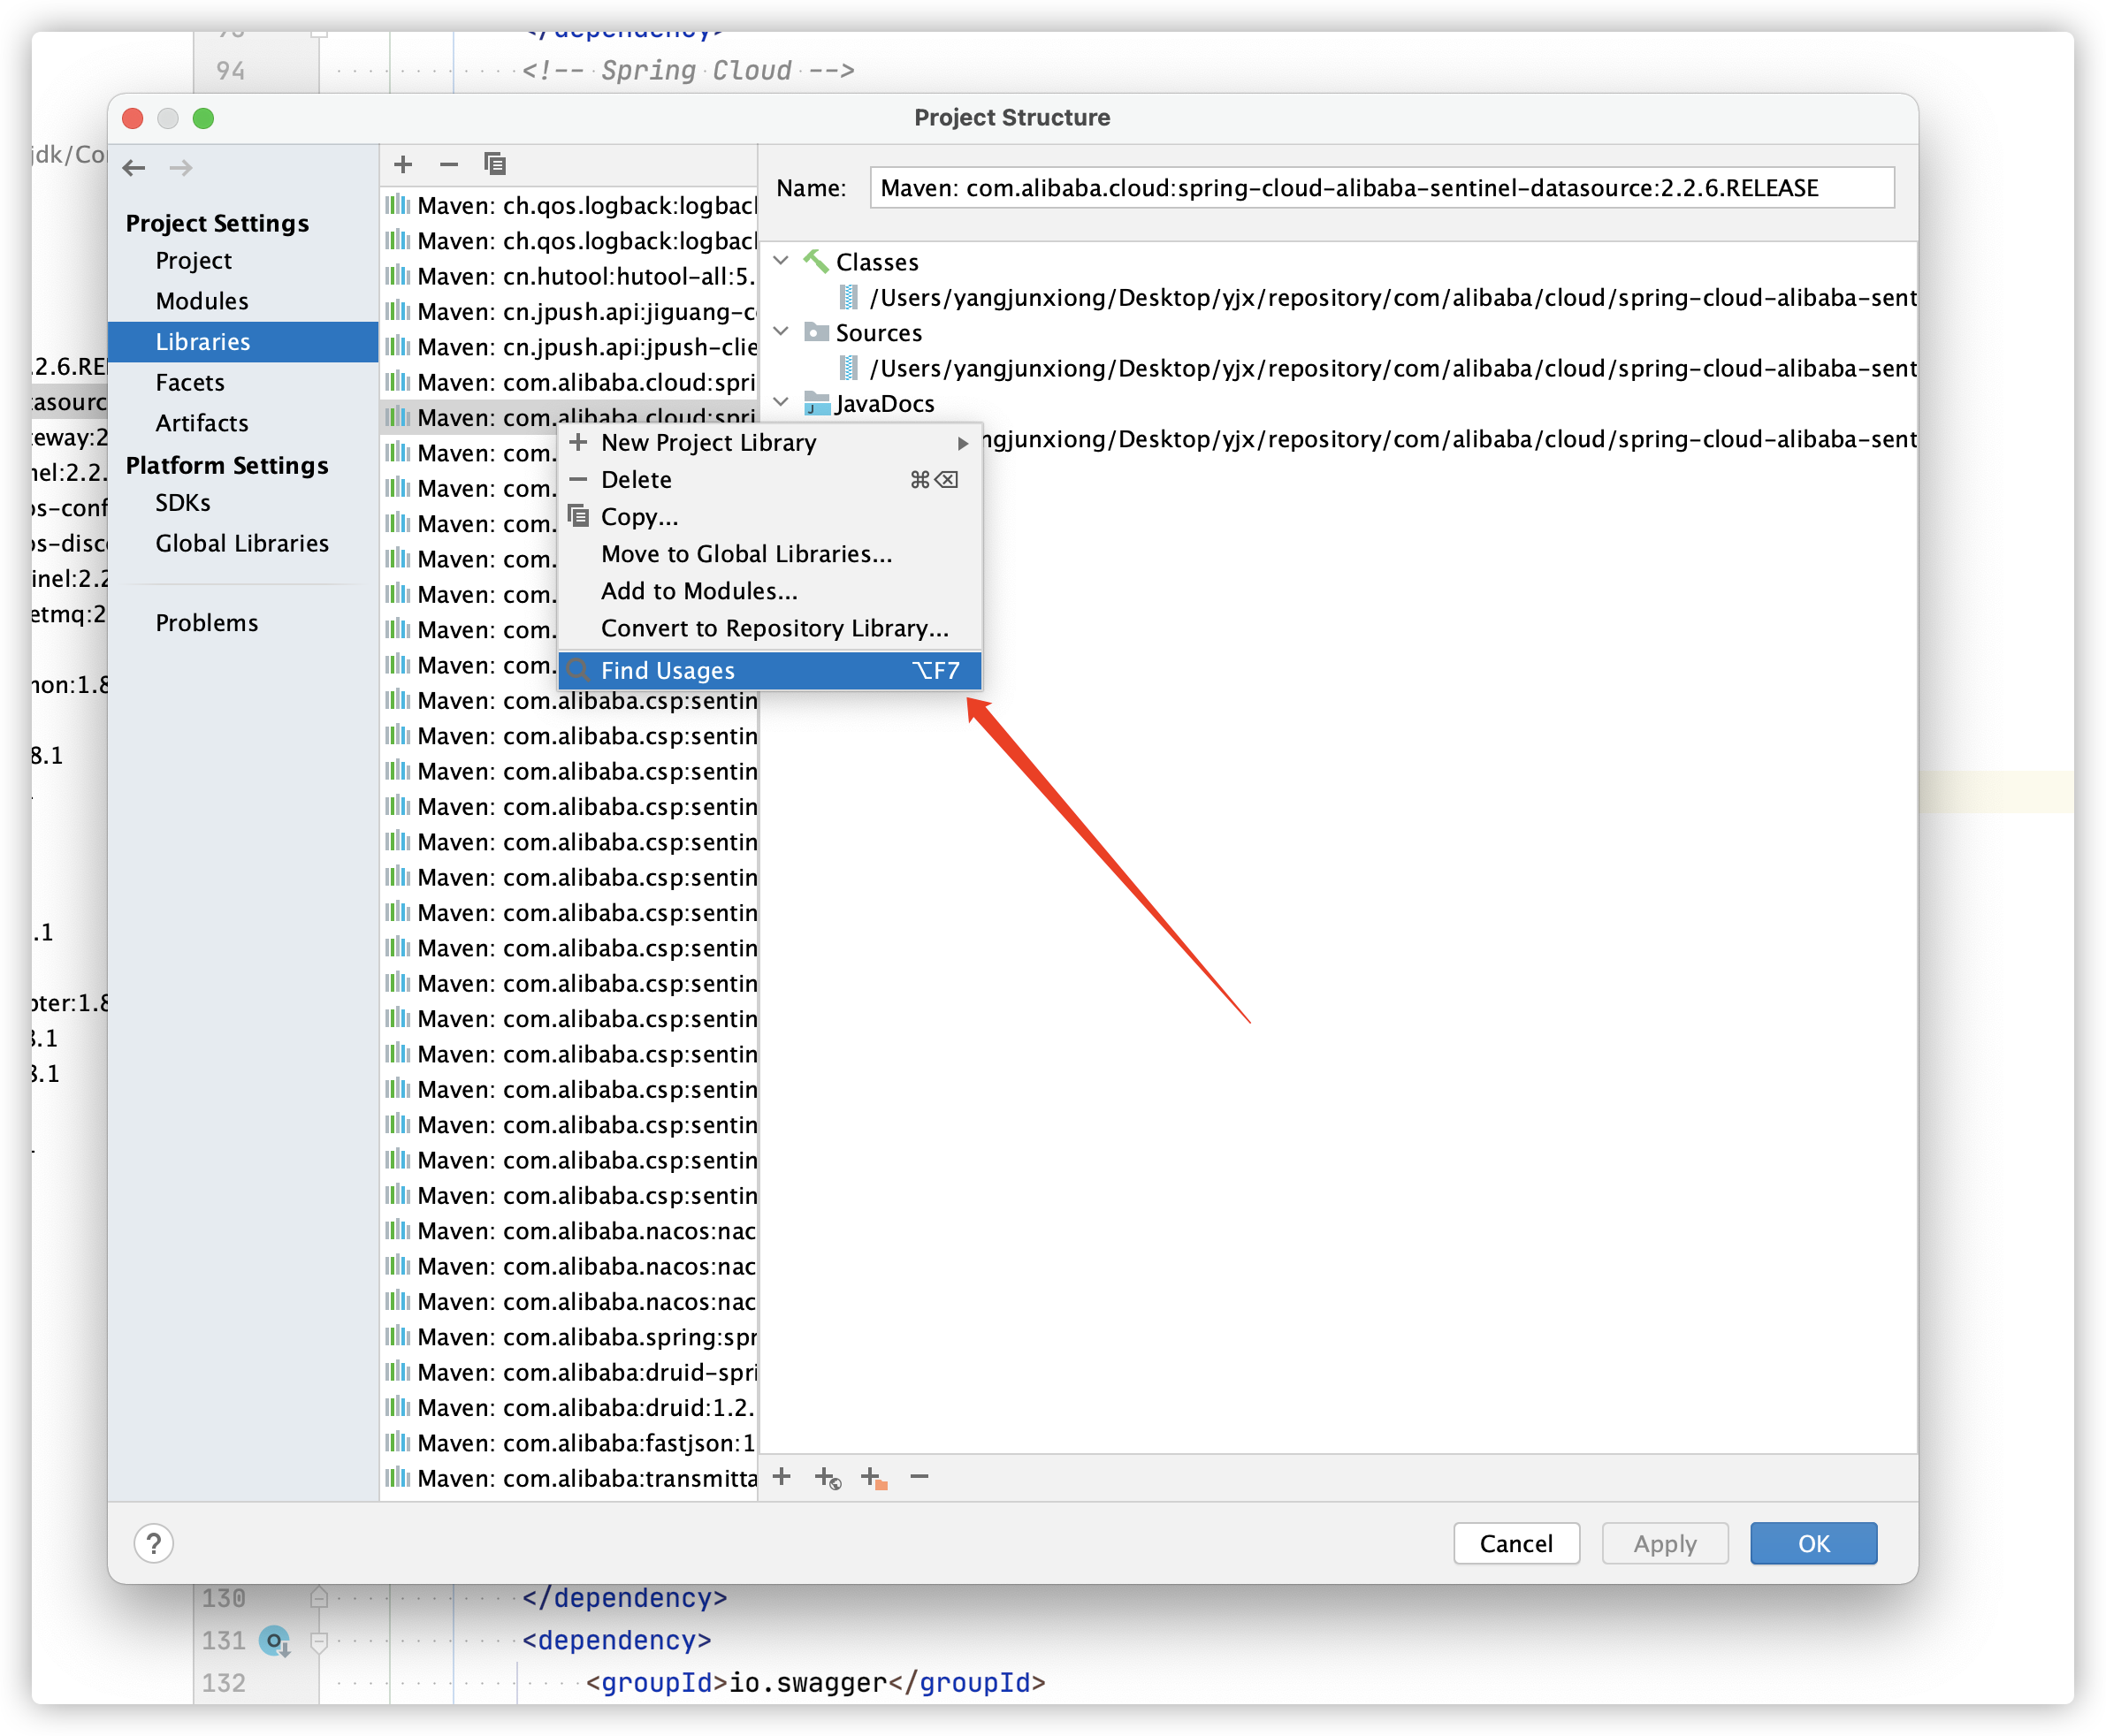The height and width of the screenshot is (1736, 2106).
Task: Click the add new library plus icon
Action: pos(403,164)
